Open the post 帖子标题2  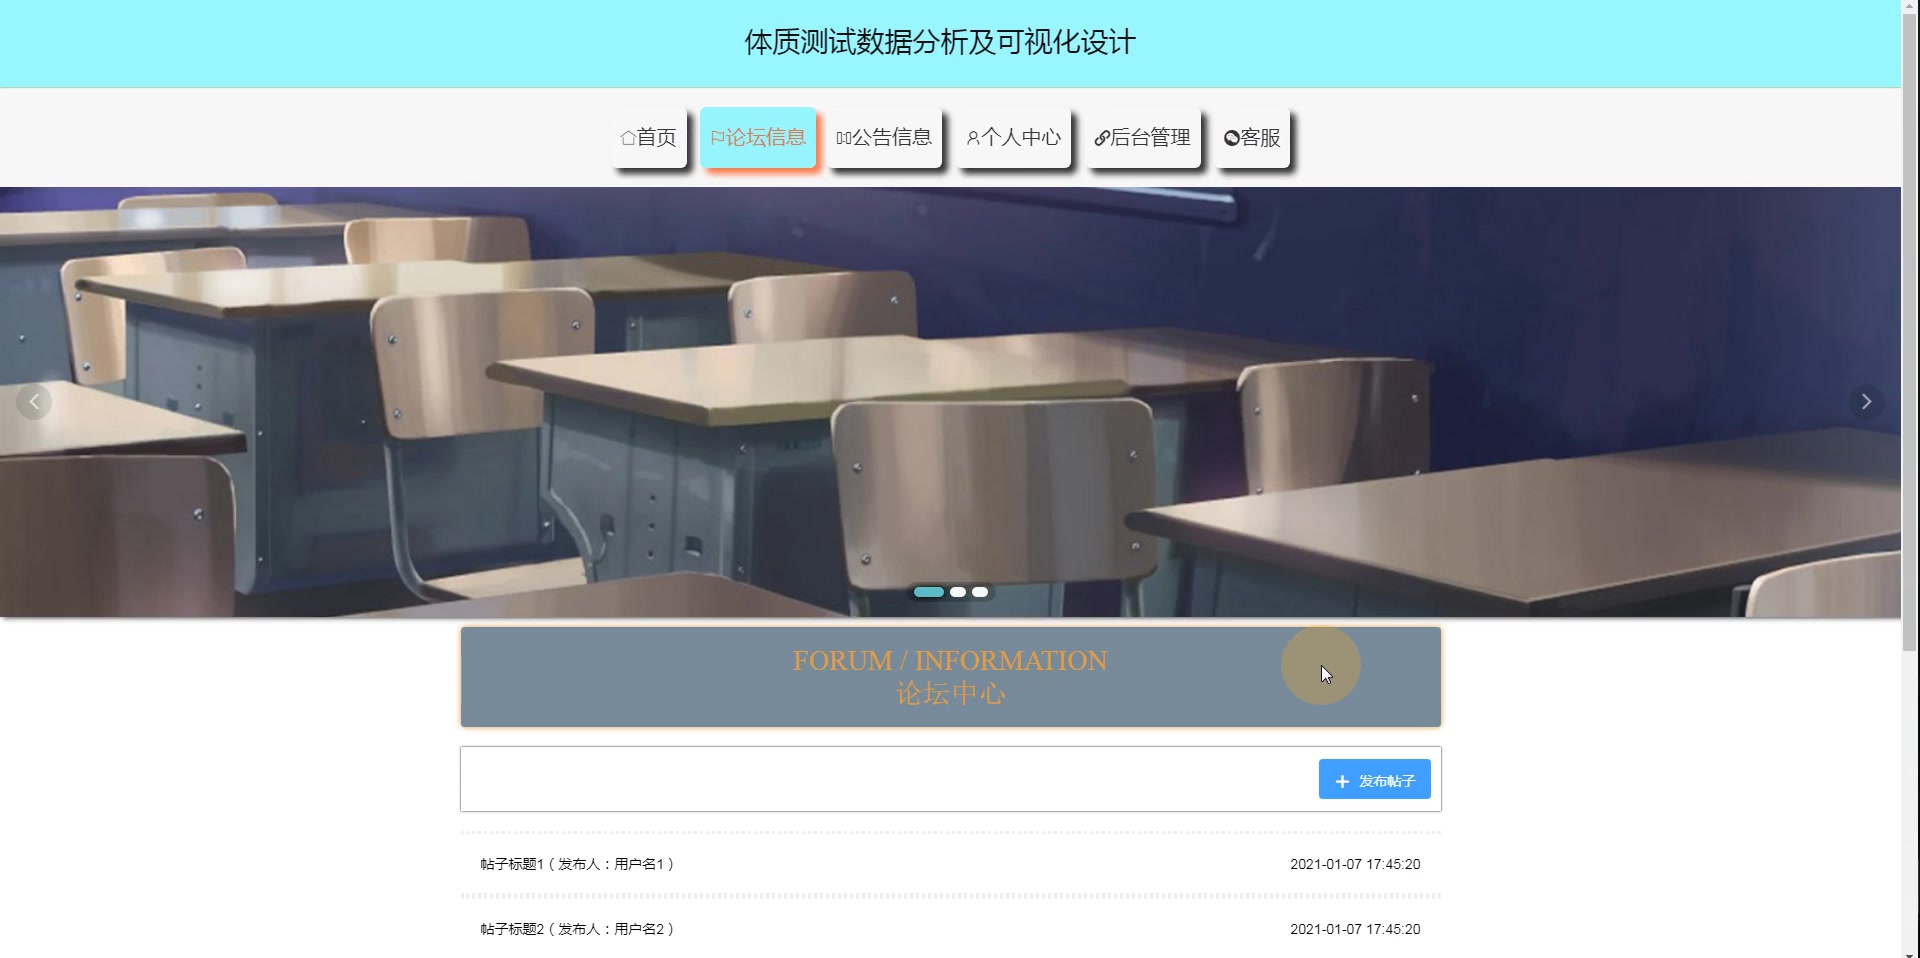[x=577, y=929]
